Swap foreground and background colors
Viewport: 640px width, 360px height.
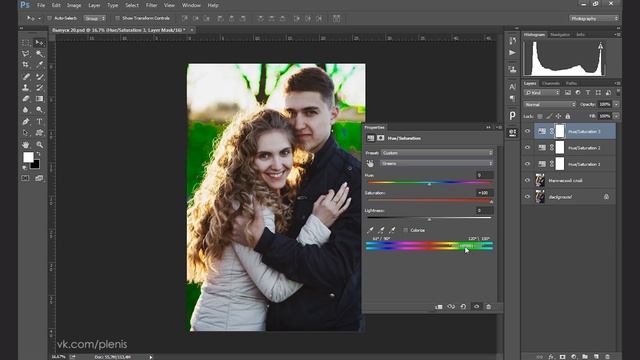(38, 154)
